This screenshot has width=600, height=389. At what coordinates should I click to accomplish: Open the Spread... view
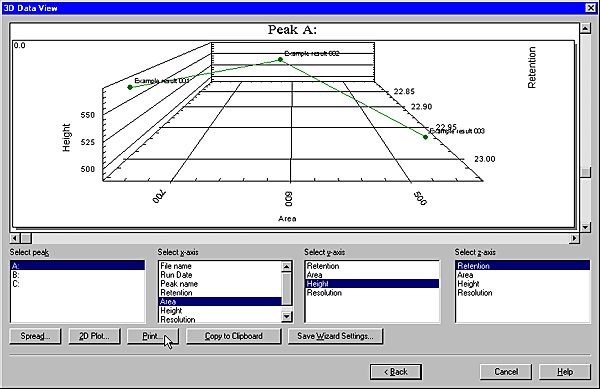[35, 336]
